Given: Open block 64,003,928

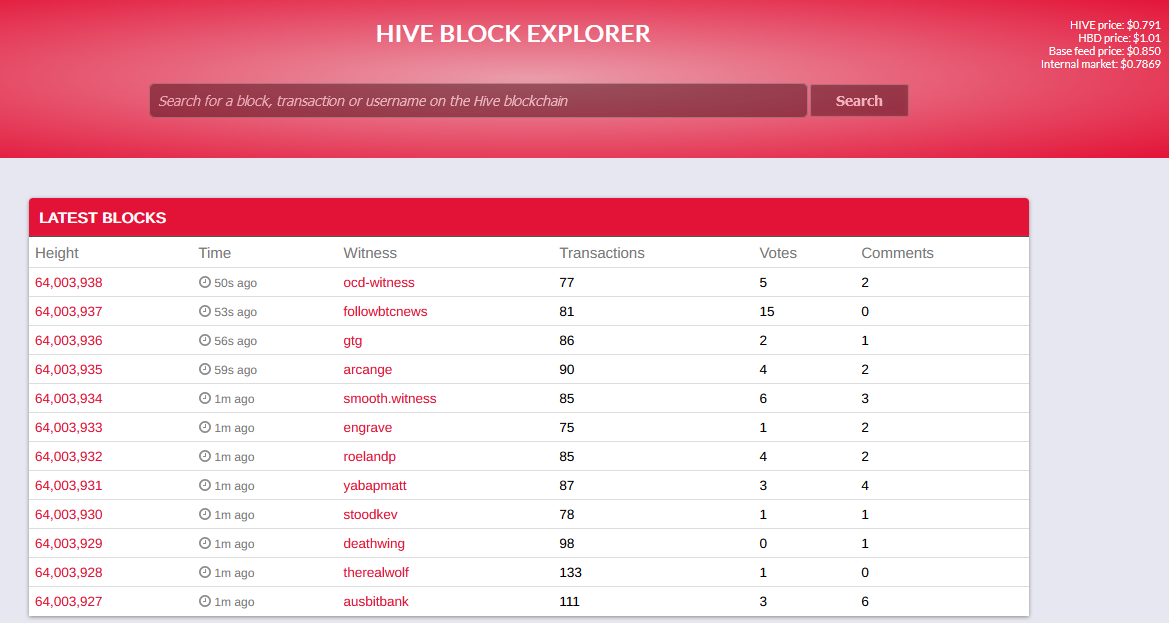Looking at the screenshot, I should point(69,573).
